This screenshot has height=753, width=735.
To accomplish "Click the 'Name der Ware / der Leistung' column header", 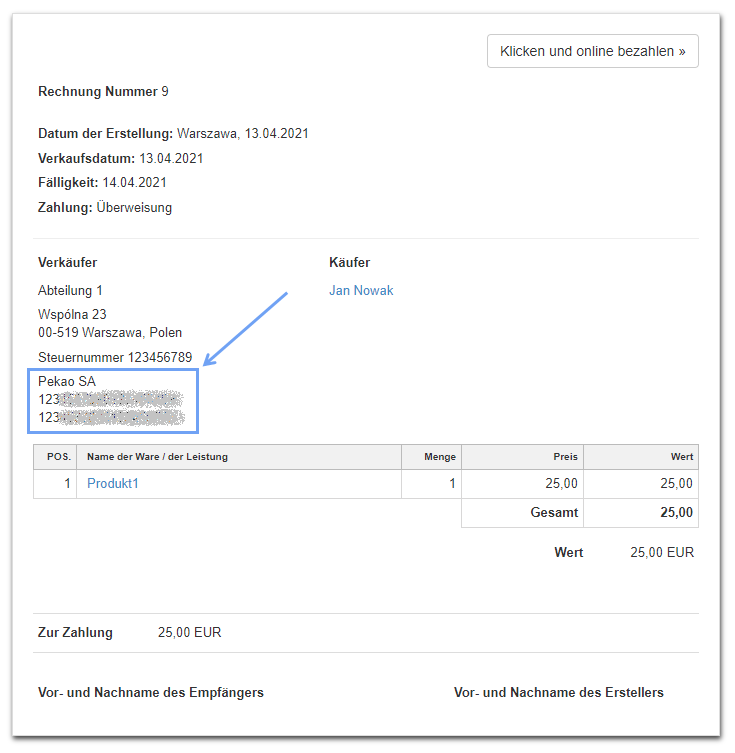I will (158, 457).
